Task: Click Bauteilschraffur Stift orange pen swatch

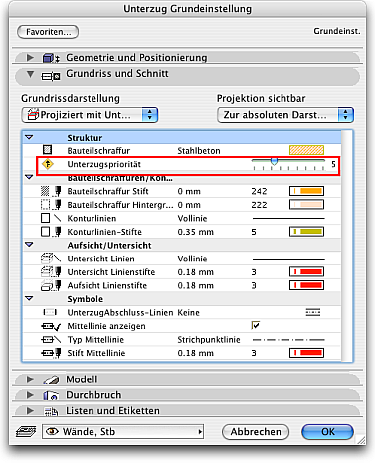Action: (306, 191)
